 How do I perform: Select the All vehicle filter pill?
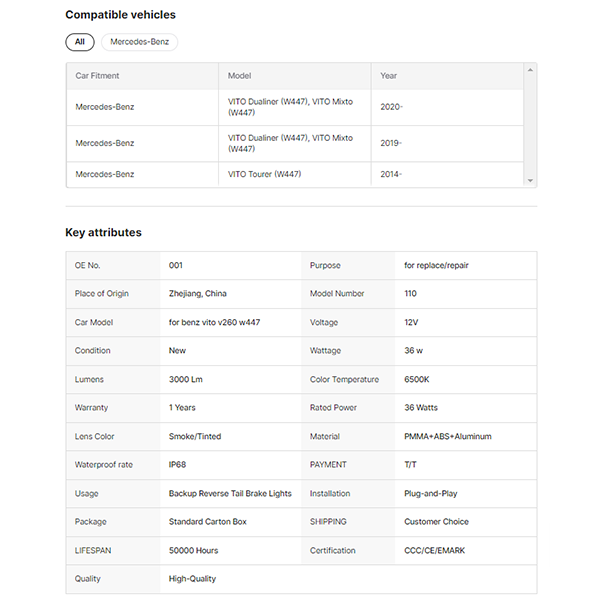80,42
